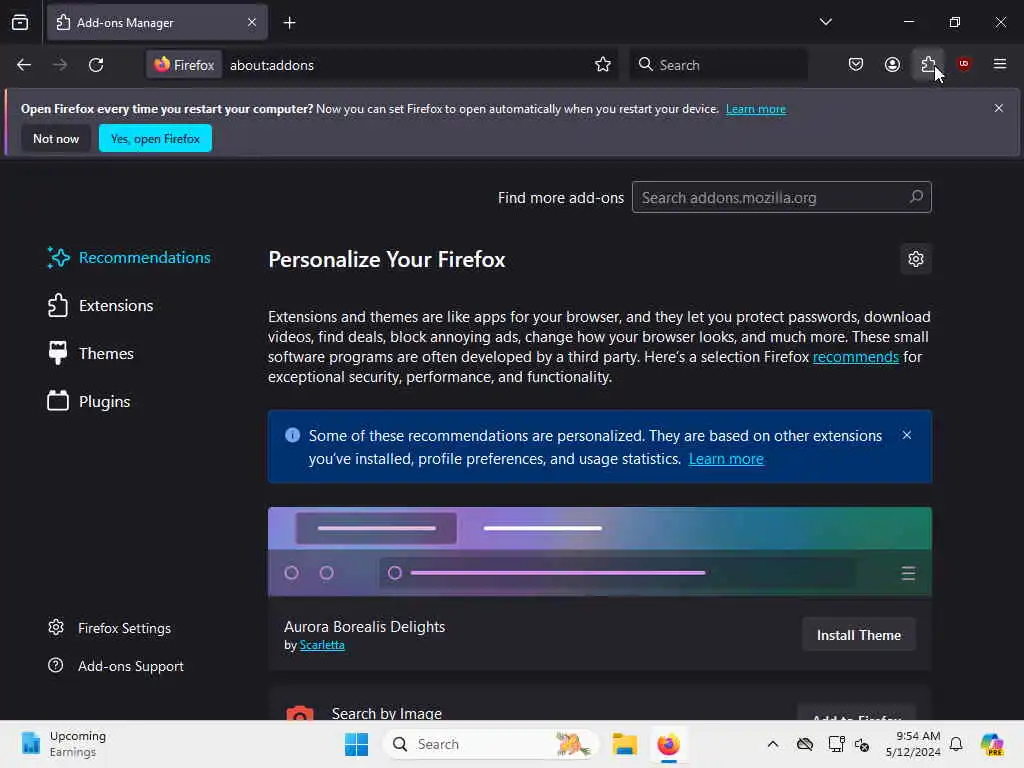This screenshot has height=768, width=1024.
Task: Open the Windows Start menu
Action: 357,744
